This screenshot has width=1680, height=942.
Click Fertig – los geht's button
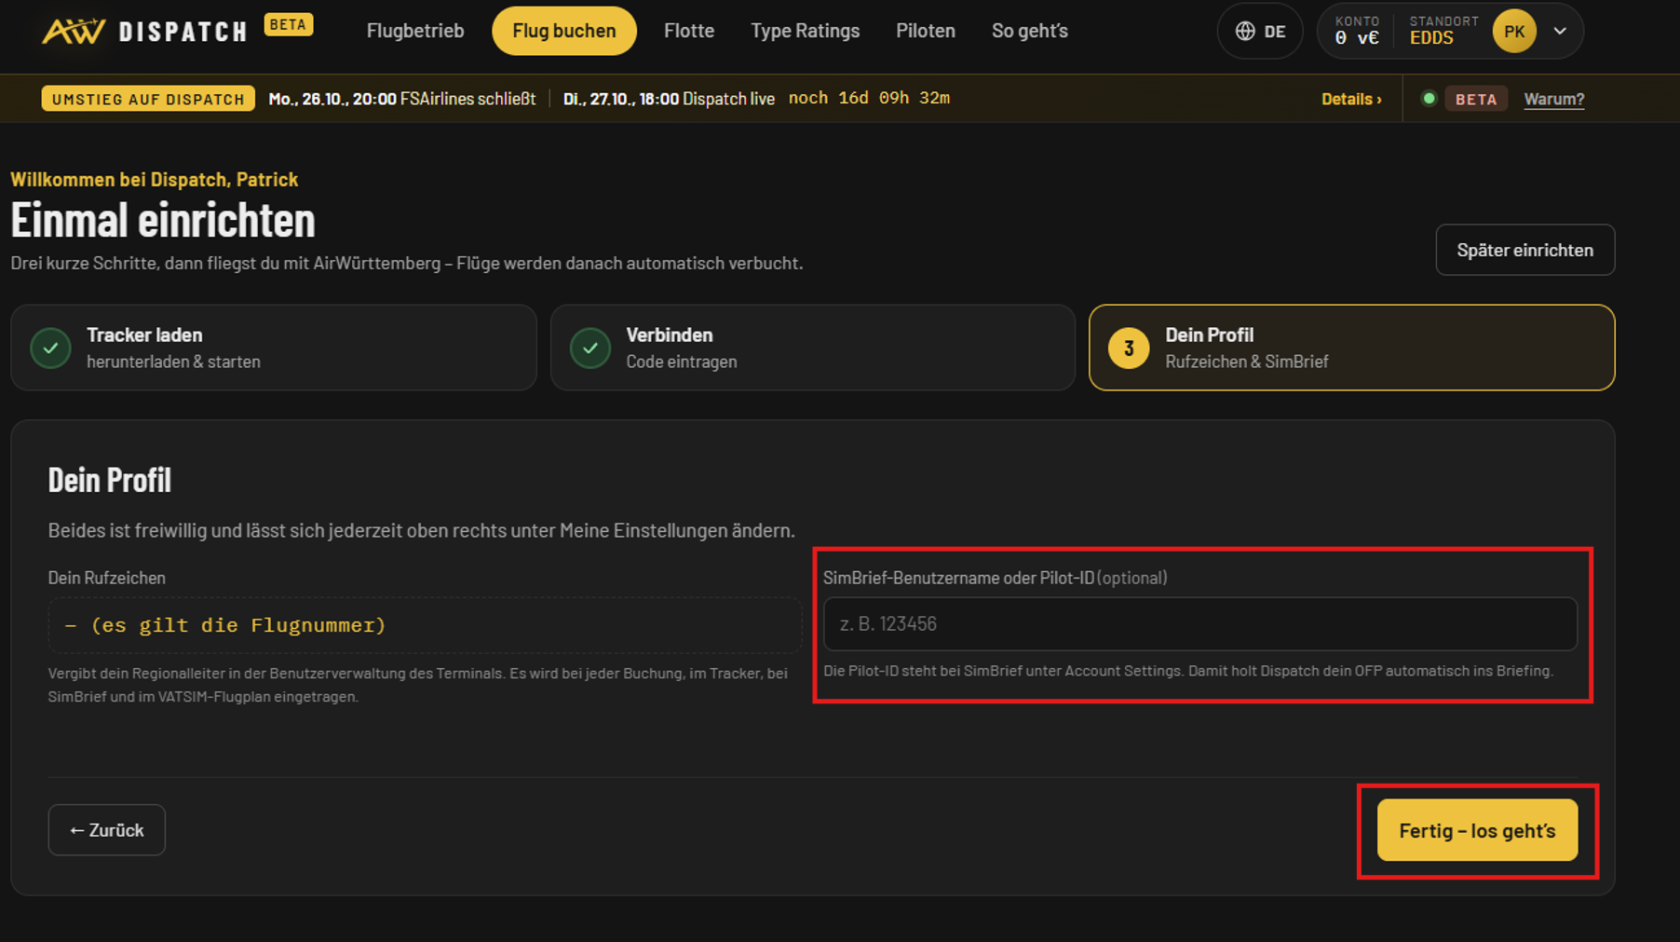tap(1477, 830)
